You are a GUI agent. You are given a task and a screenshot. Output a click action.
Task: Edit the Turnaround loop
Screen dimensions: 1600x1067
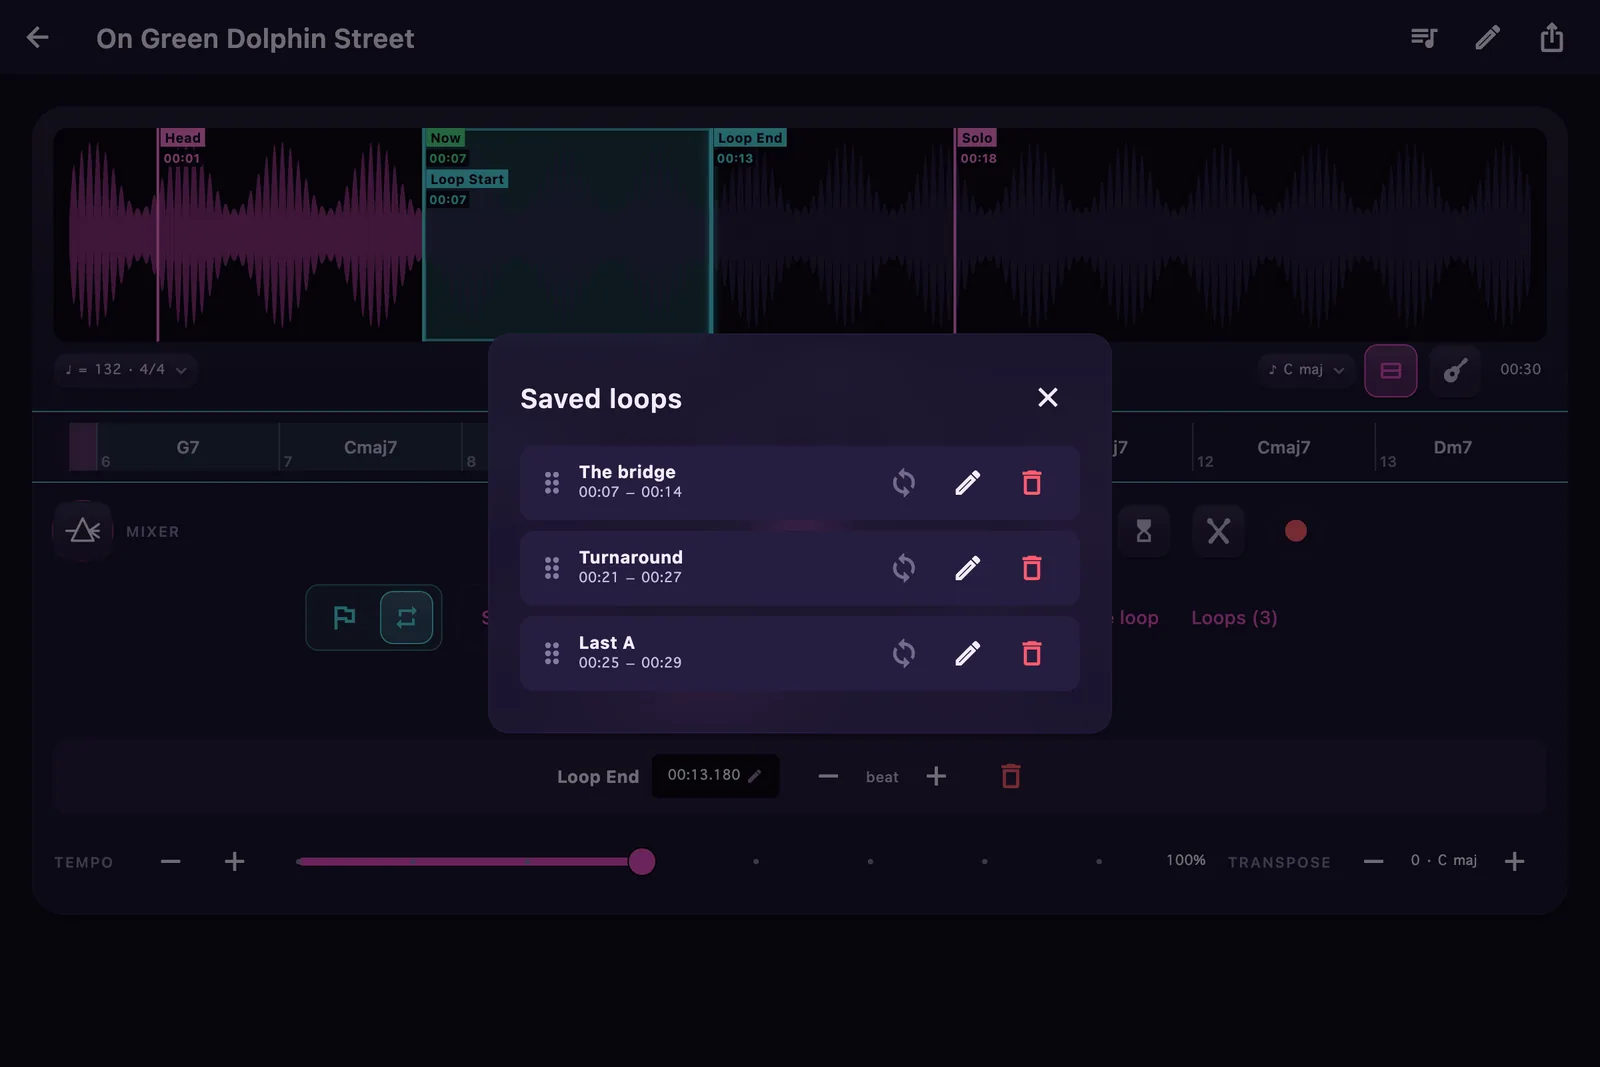point(968,568)
